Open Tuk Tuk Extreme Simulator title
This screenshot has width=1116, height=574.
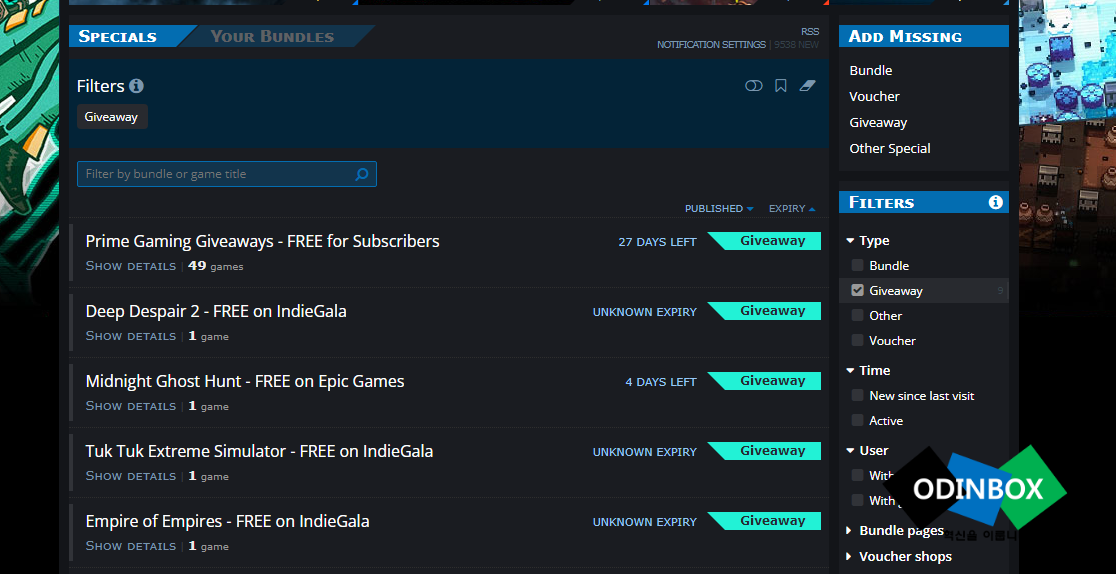pyautogui.click(x=259, y=452)
